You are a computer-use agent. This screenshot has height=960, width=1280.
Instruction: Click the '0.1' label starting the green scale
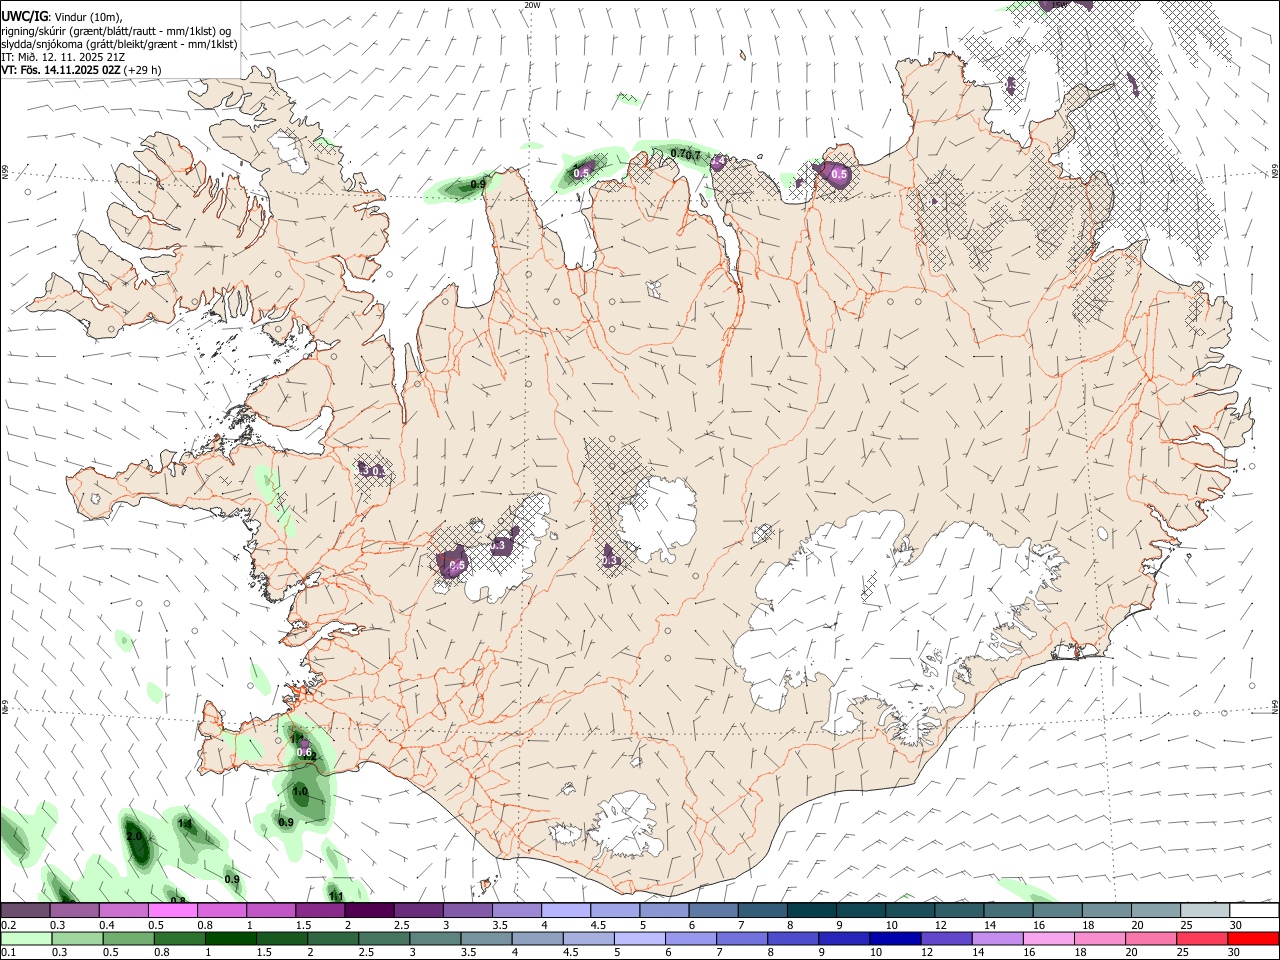[8, 953]
